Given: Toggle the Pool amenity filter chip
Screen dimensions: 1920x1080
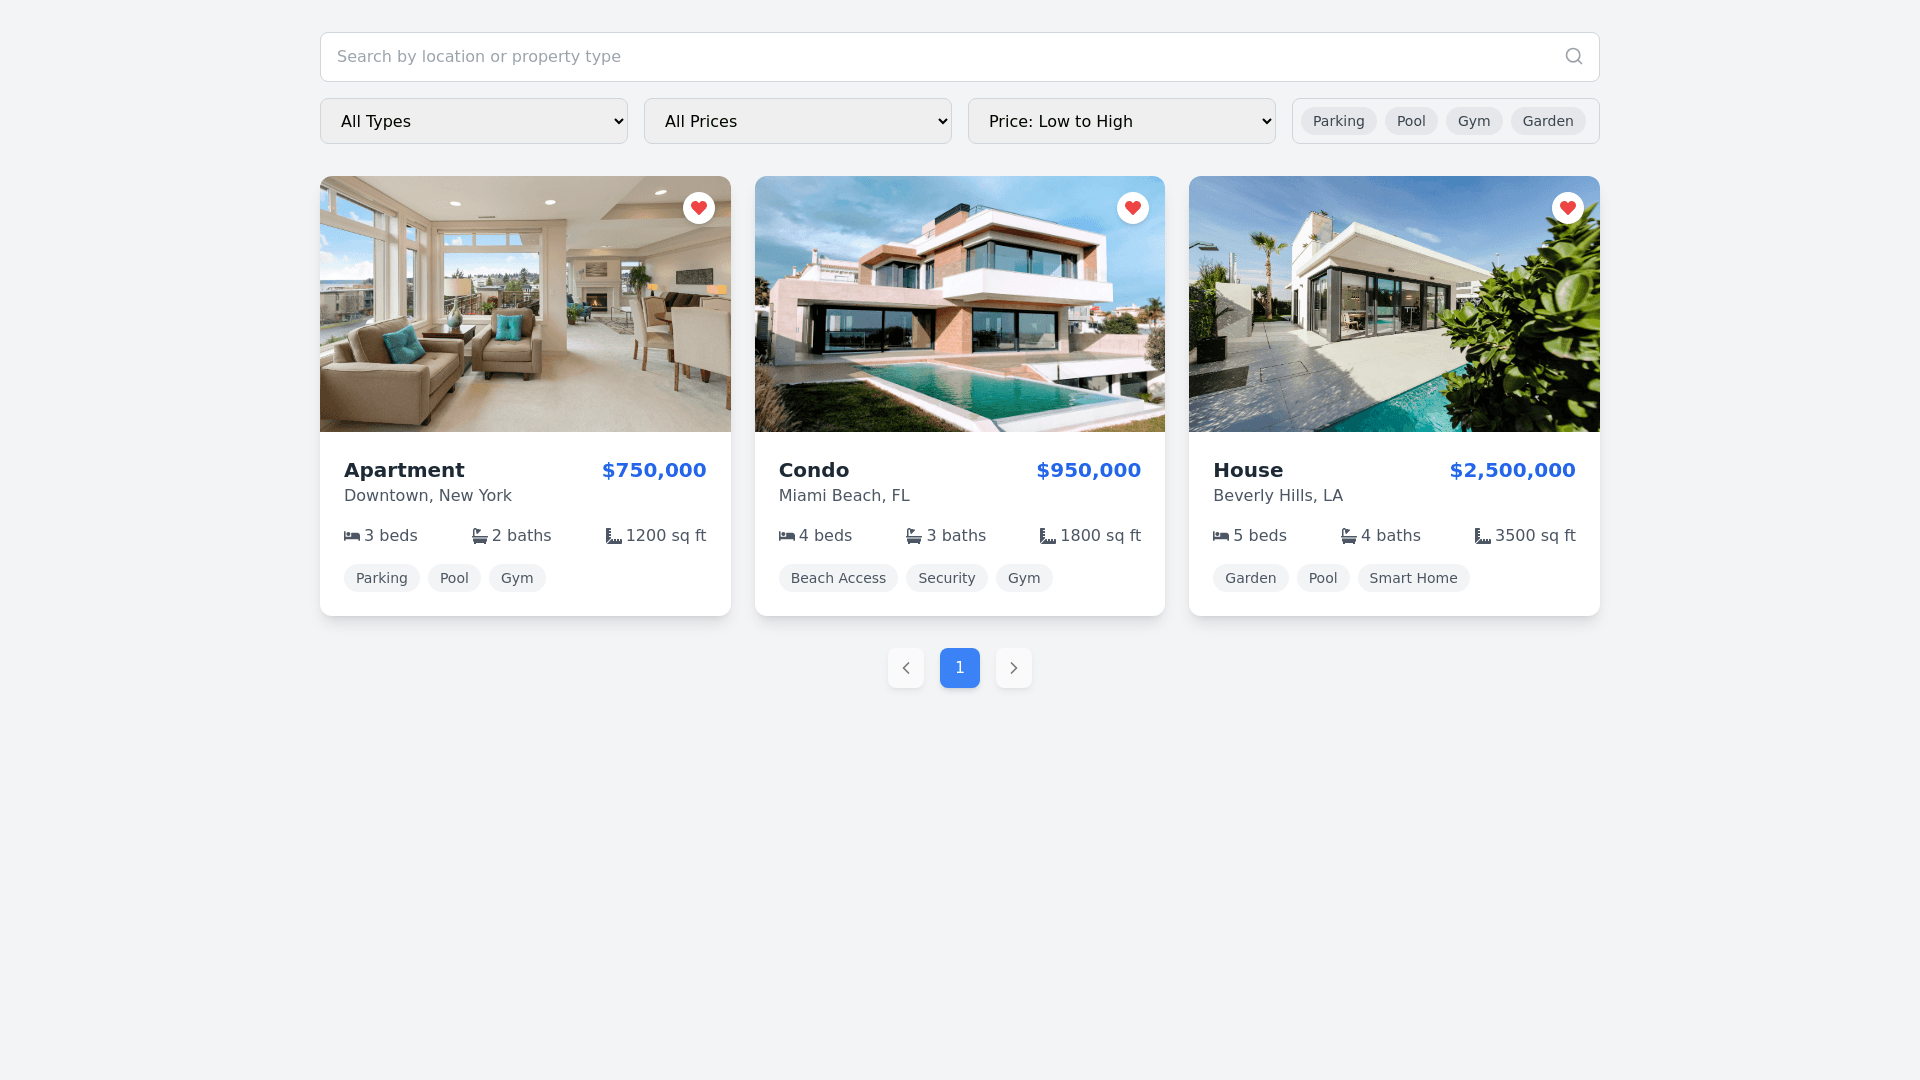Looking at the screenshot, I should [x=1410, y=121].
